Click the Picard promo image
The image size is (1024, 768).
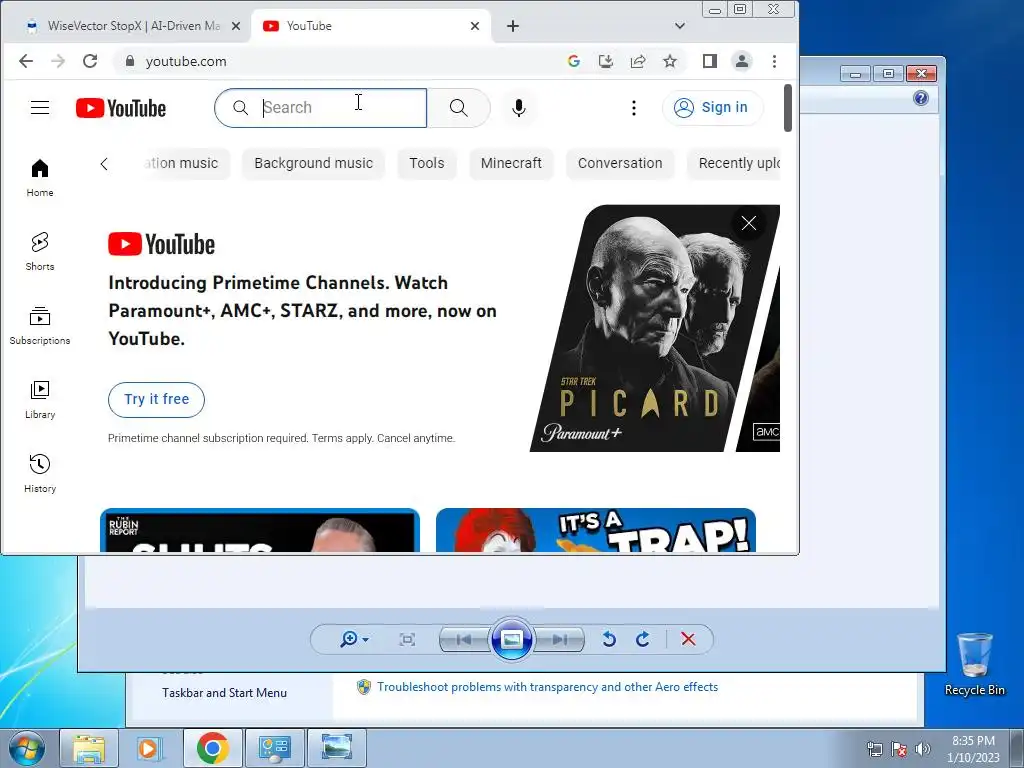coord(654,328)
